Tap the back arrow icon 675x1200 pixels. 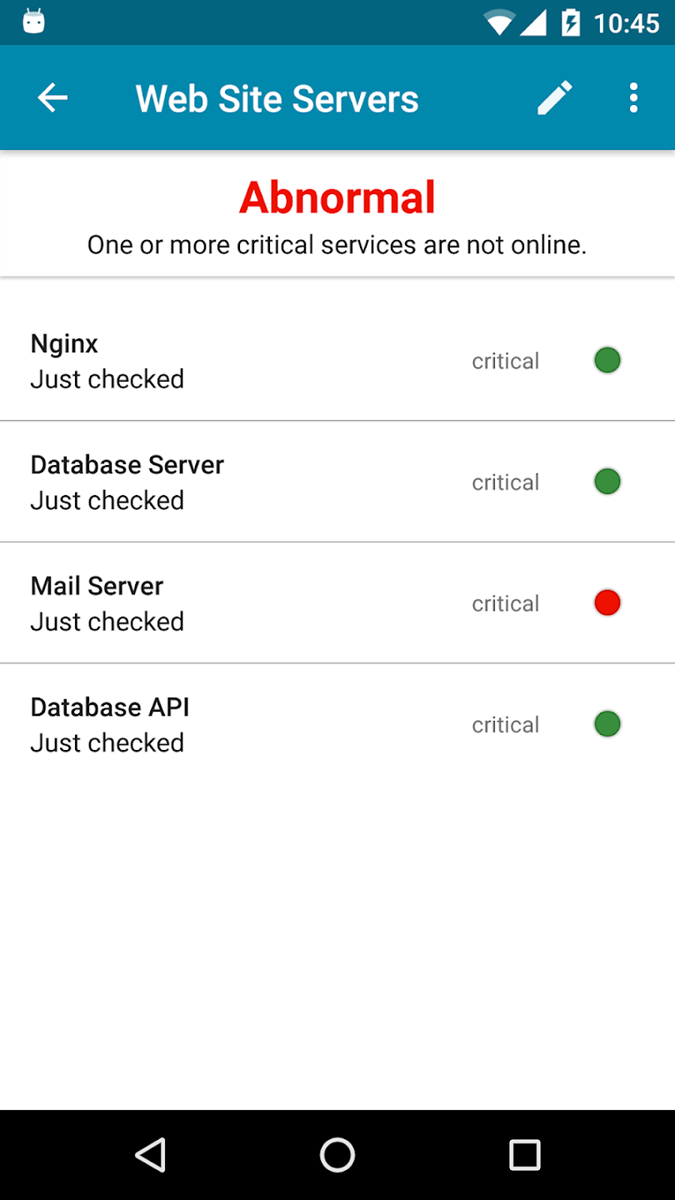53,98
